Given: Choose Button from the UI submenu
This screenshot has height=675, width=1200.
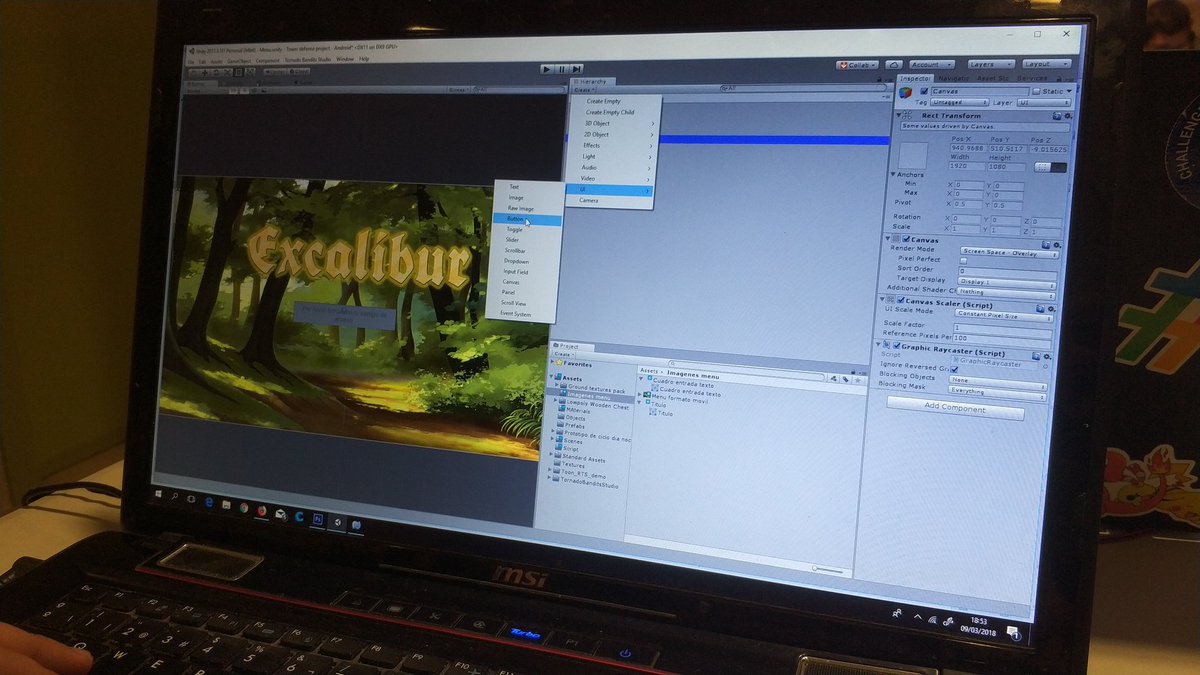Looking at the screenshot, I should pos(527,219).
